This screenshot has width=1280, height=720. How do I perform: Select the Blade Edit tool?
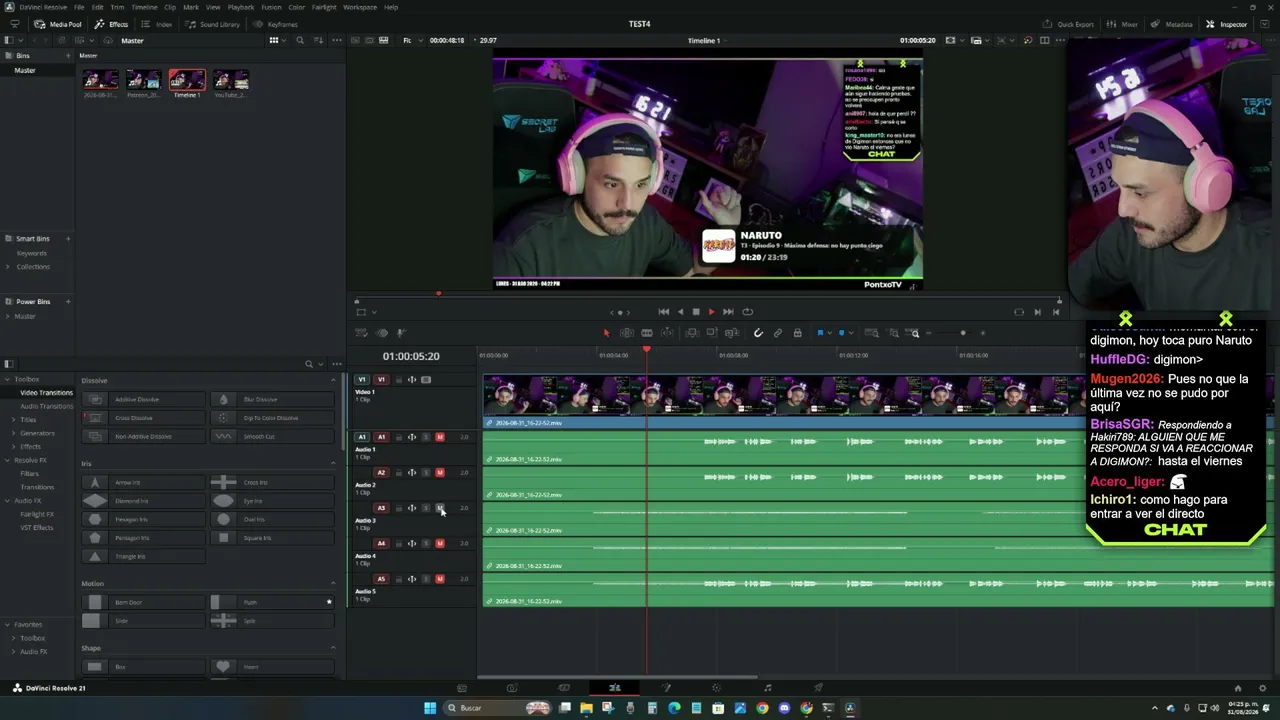pyautogui.click(x=647, y=333)
